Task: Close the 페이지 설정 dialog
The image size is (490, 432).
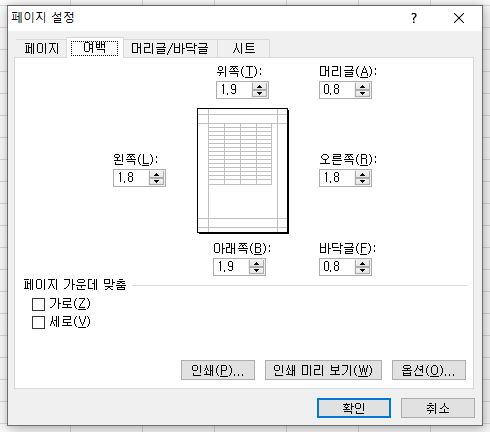Action: 459,18
